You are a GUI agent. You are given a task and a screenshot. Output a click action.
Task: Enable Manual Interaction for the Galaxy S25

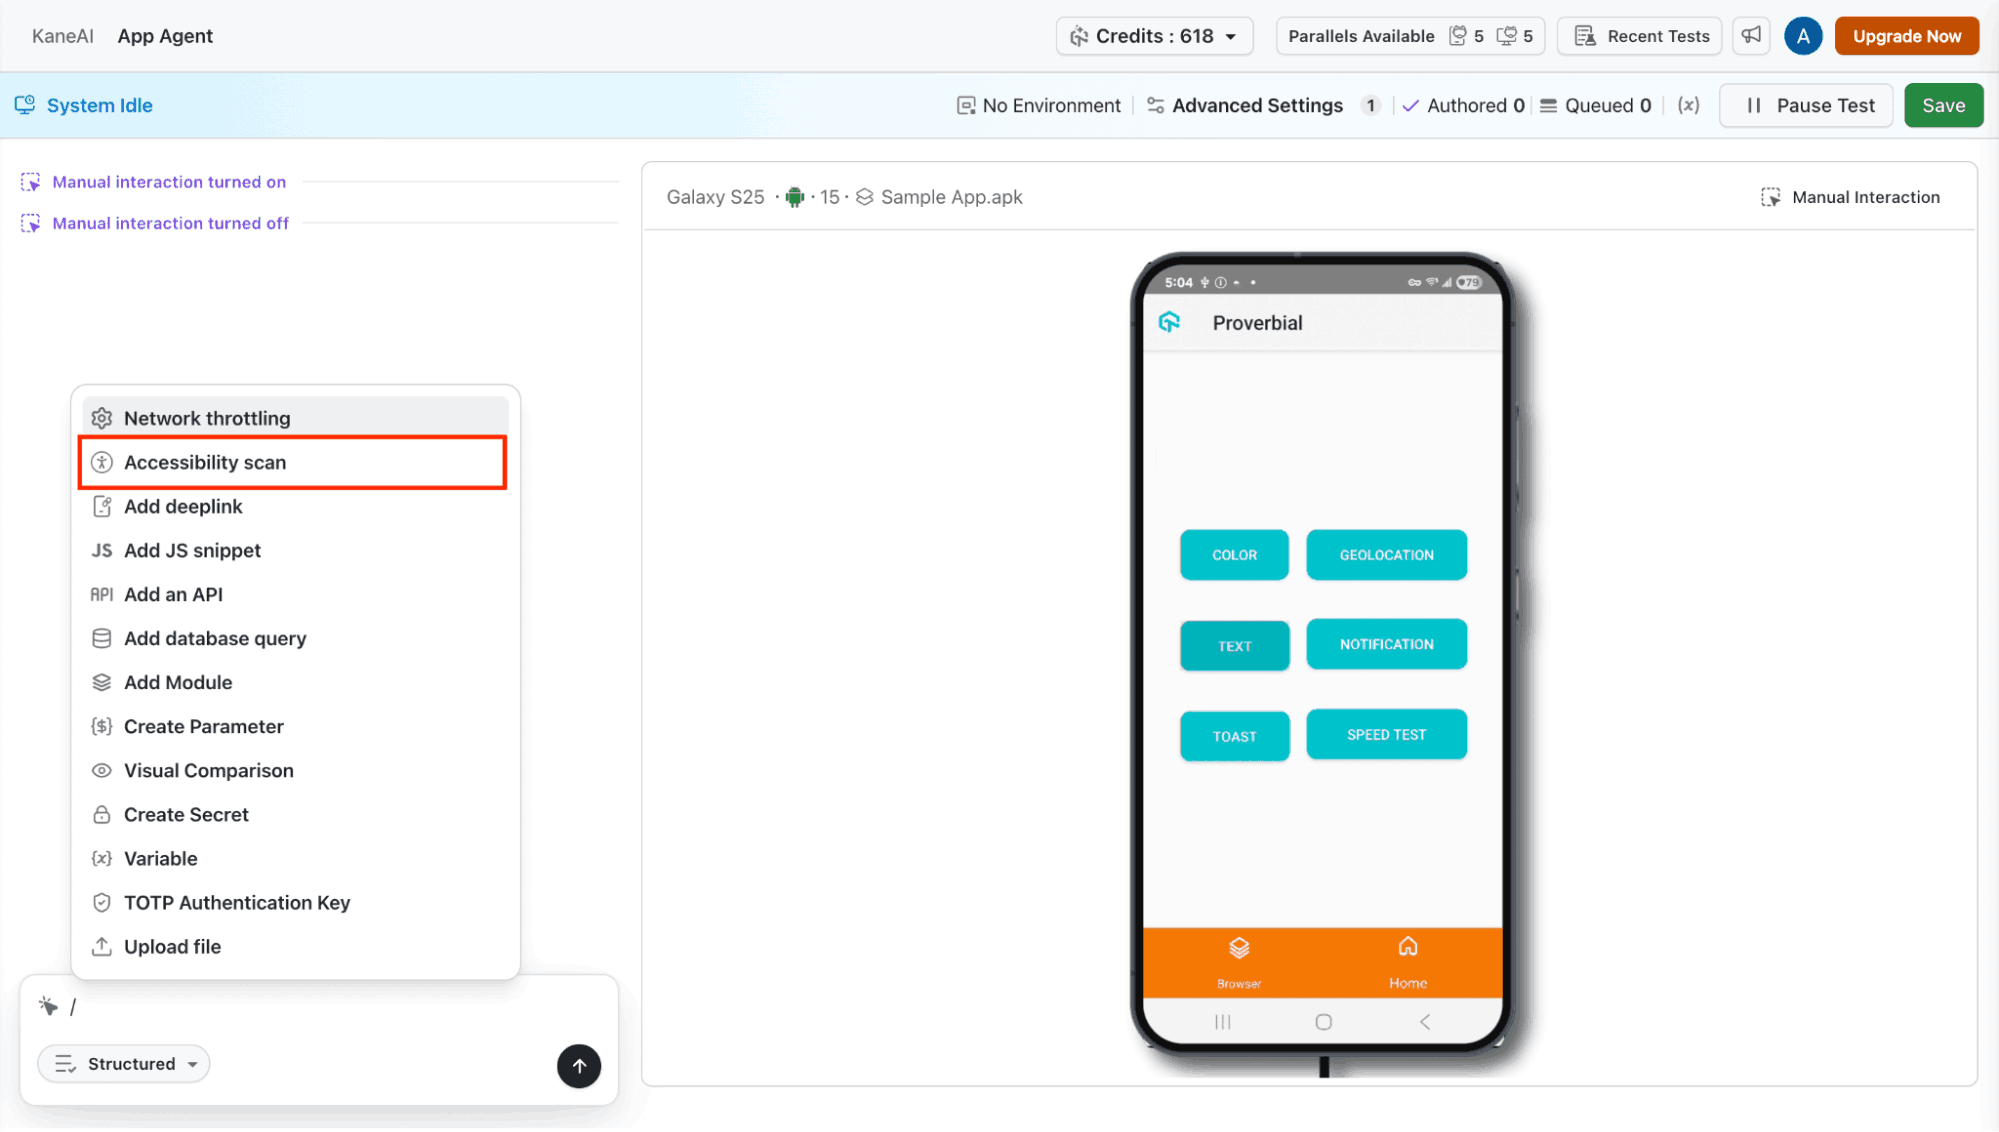1850,196
